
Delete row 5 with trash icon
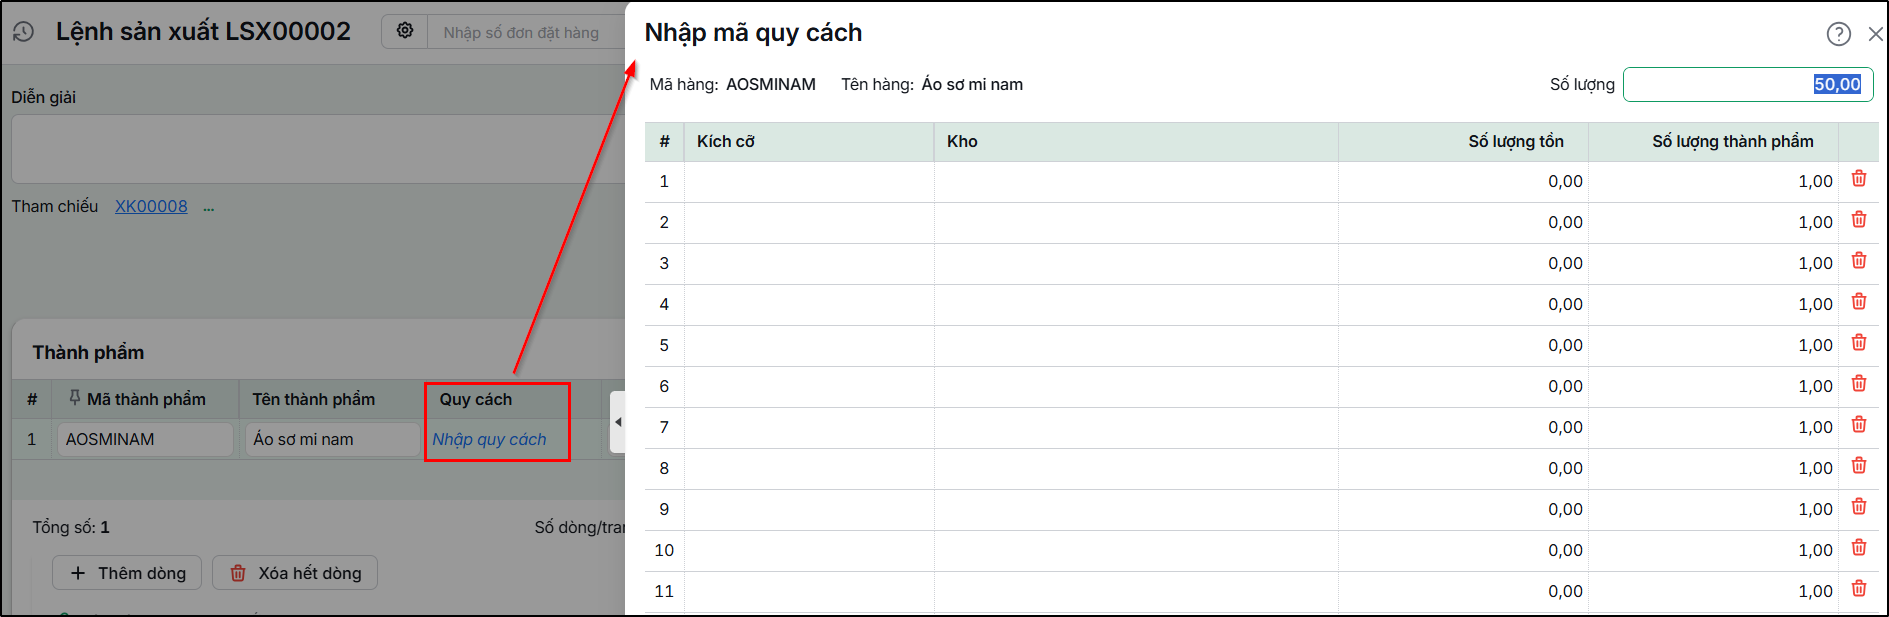(x=1859, y=343)
